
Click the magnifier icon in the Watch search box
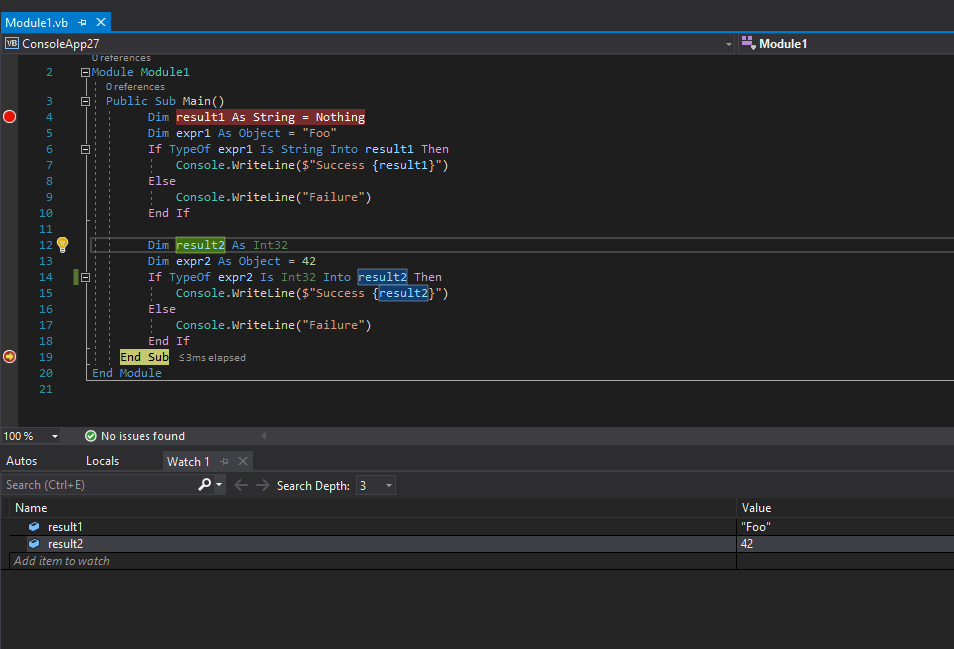(x=205, y=483)
